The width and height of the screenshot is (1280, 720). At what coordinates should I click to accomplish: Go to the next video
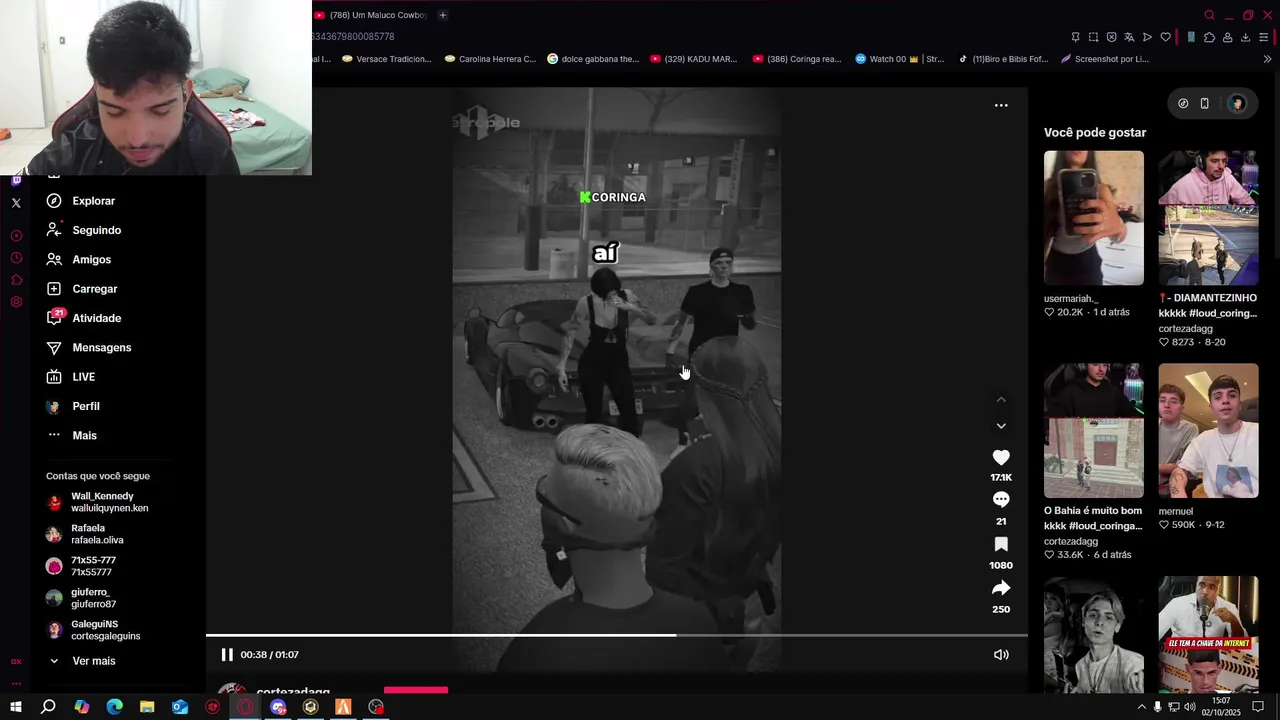tap(1001, 426)
